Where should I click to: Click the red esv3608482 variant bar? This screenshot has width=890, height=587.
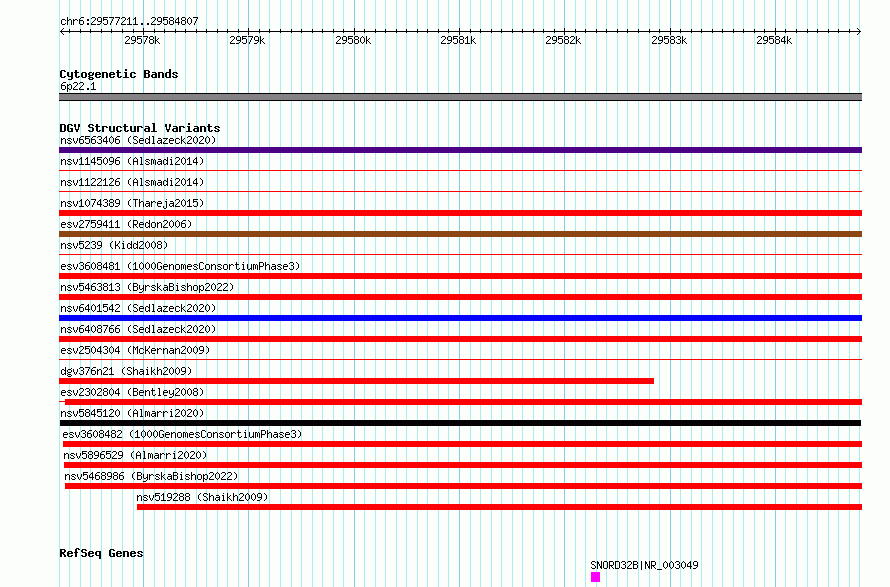(x=463, y=444)
